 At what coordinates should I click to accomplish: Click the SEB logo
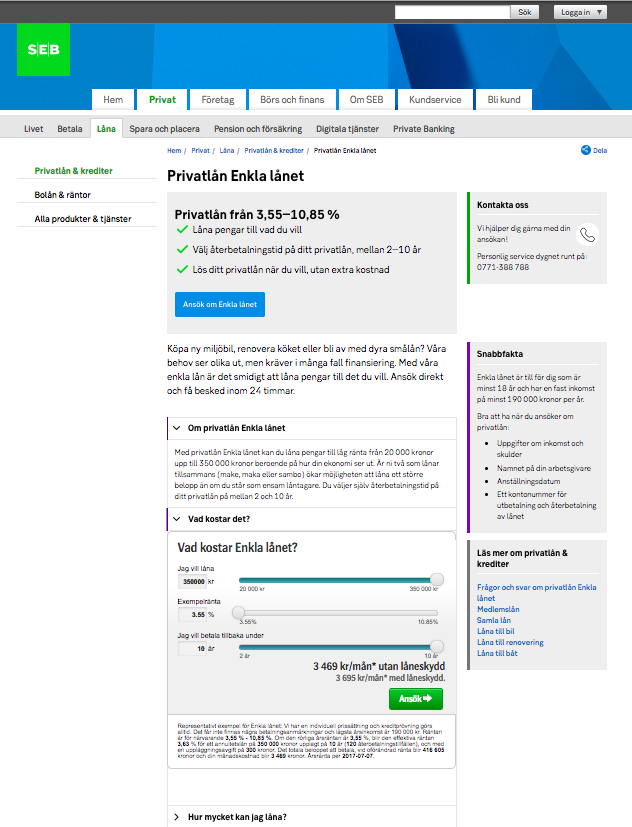pyautogui.click(x=43, y=50)
